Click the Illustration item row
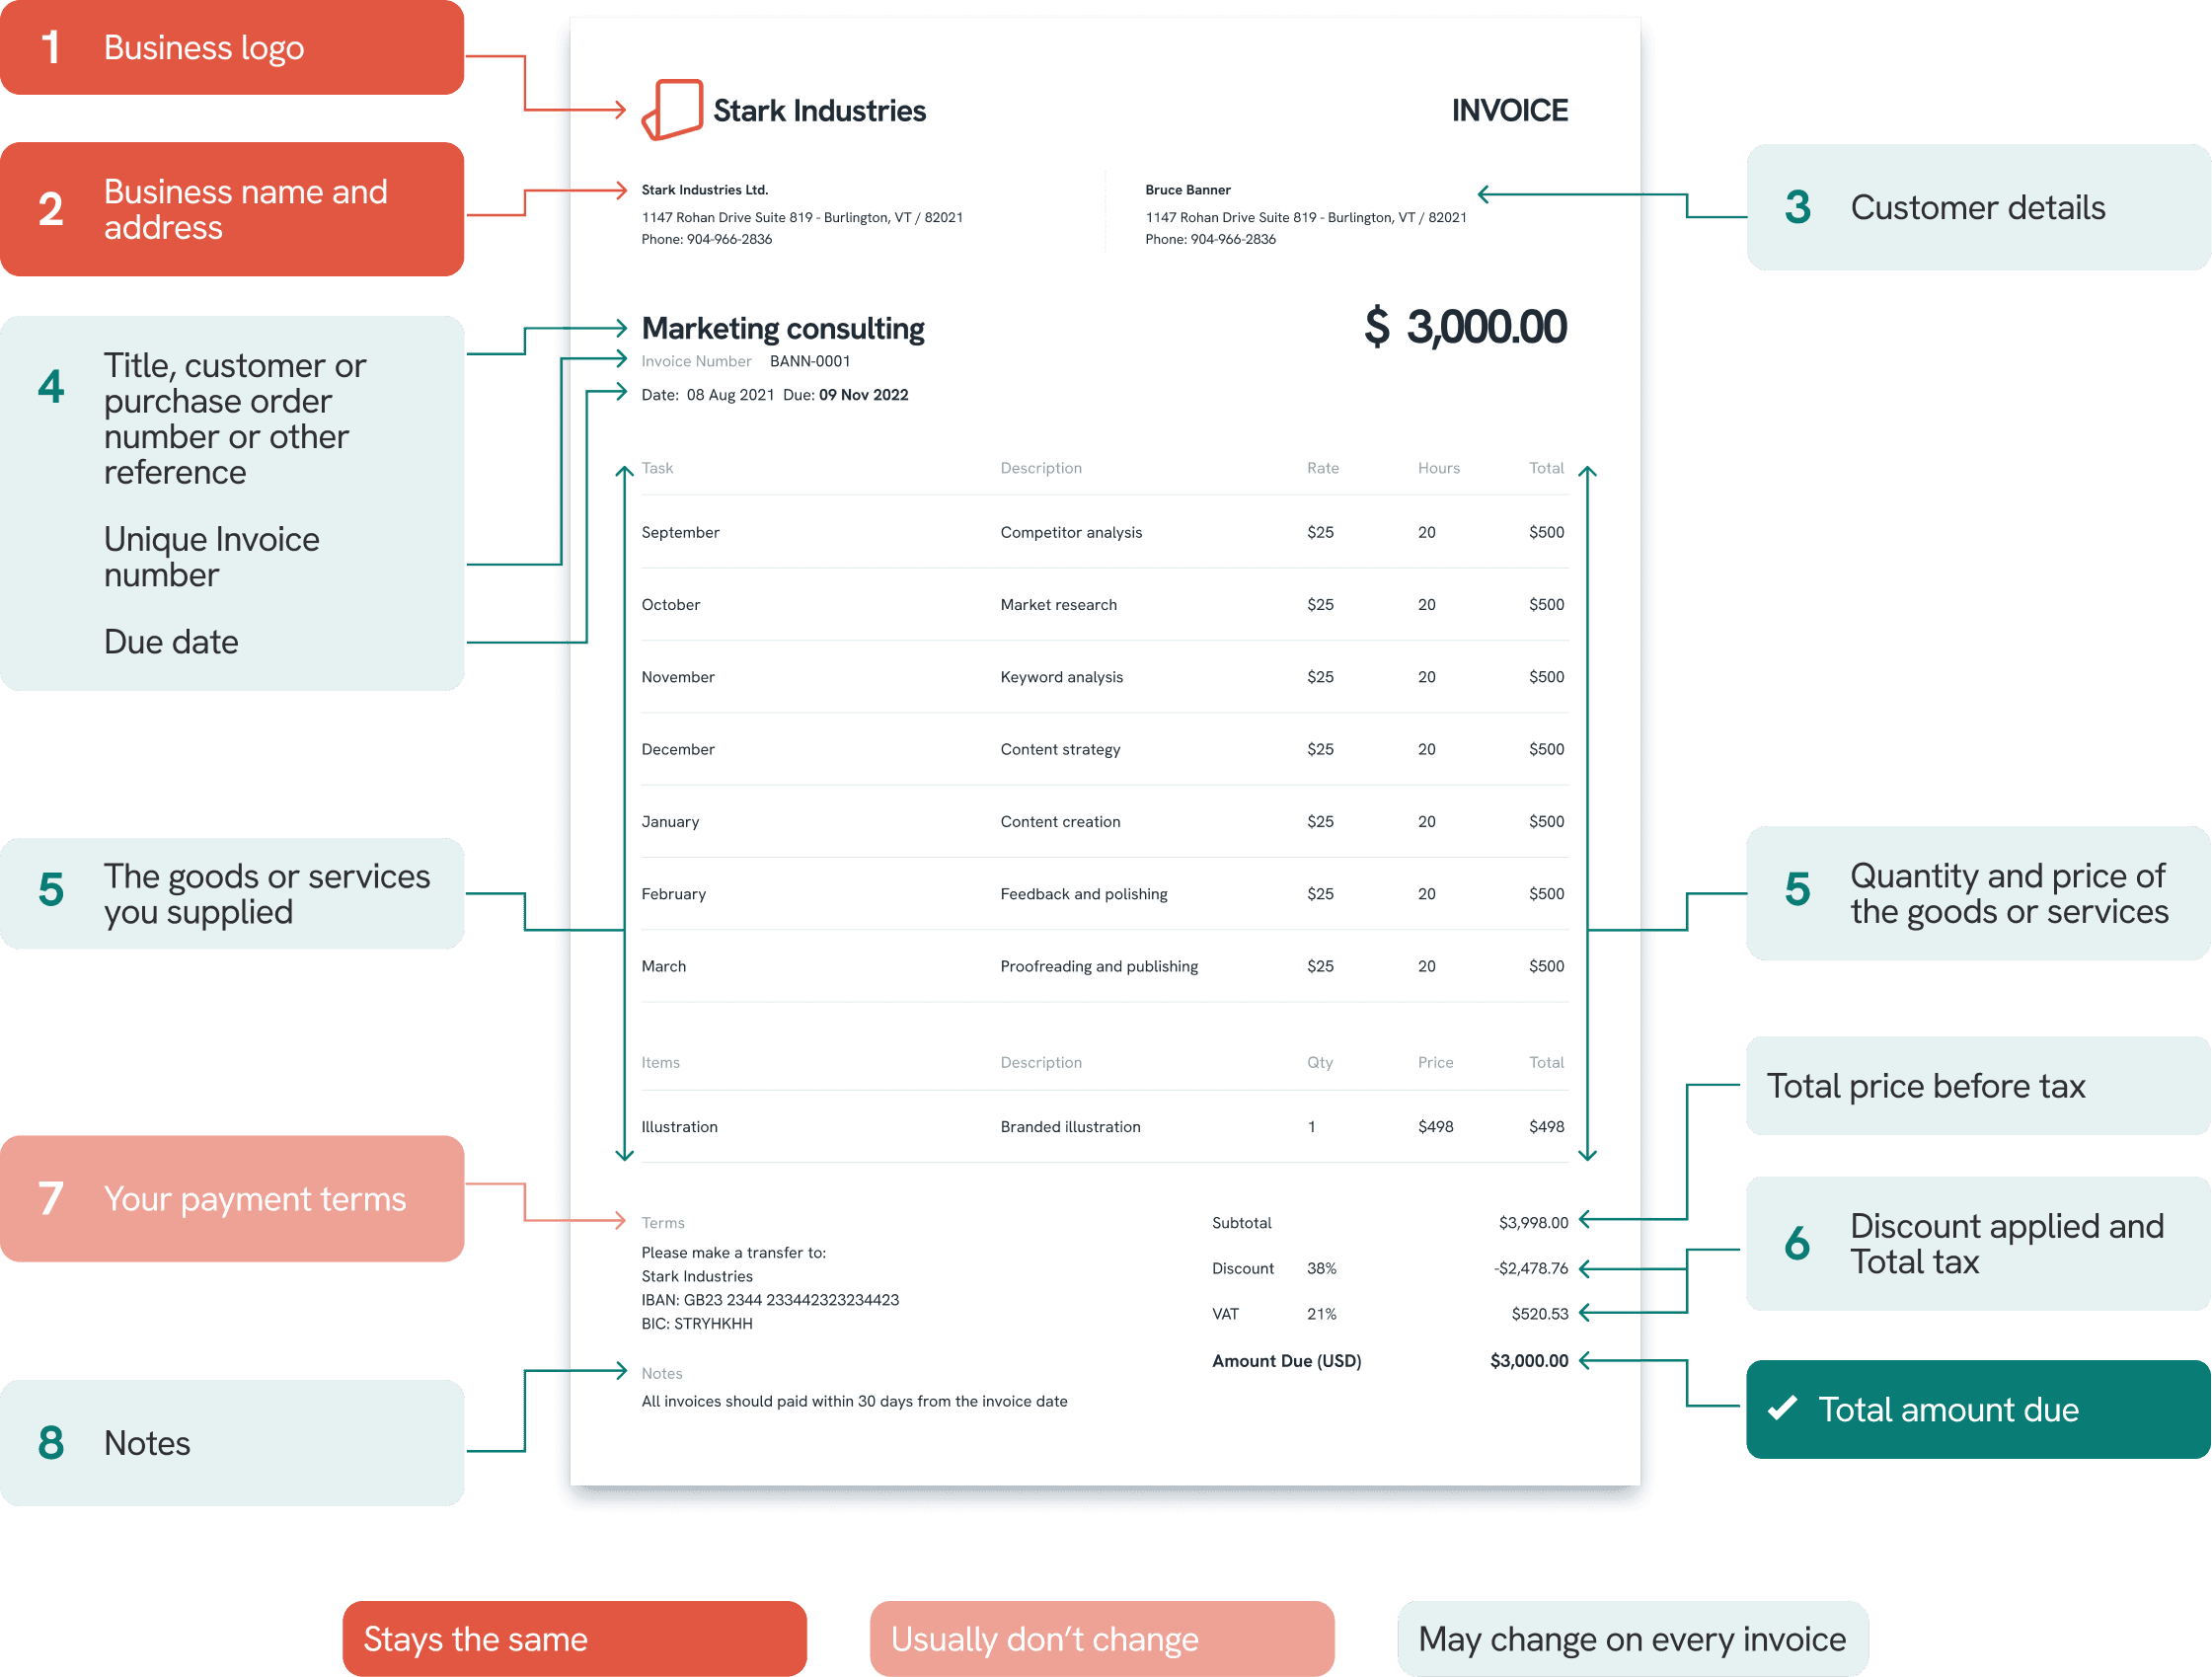2212x1677 pixels. click(1105, 1127)
